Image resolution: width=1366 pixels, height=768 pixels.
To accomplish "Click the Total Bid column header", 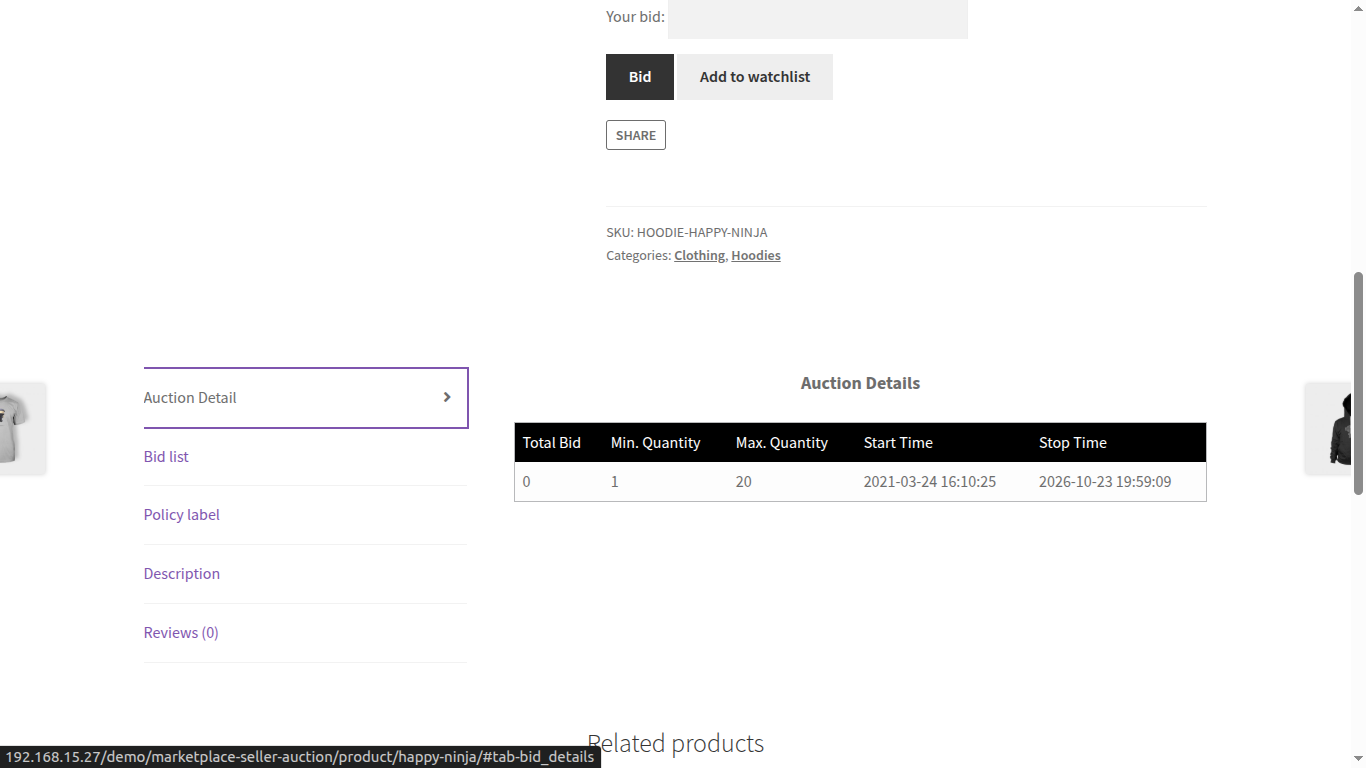I will (x=552, y=443).
